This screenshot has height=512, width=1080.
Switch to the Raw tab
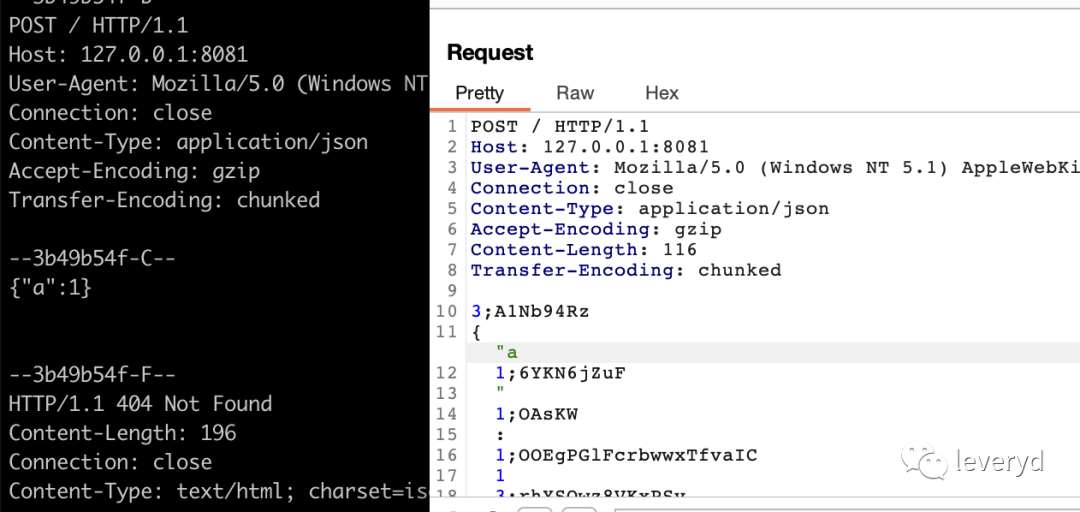coord(575,93)
